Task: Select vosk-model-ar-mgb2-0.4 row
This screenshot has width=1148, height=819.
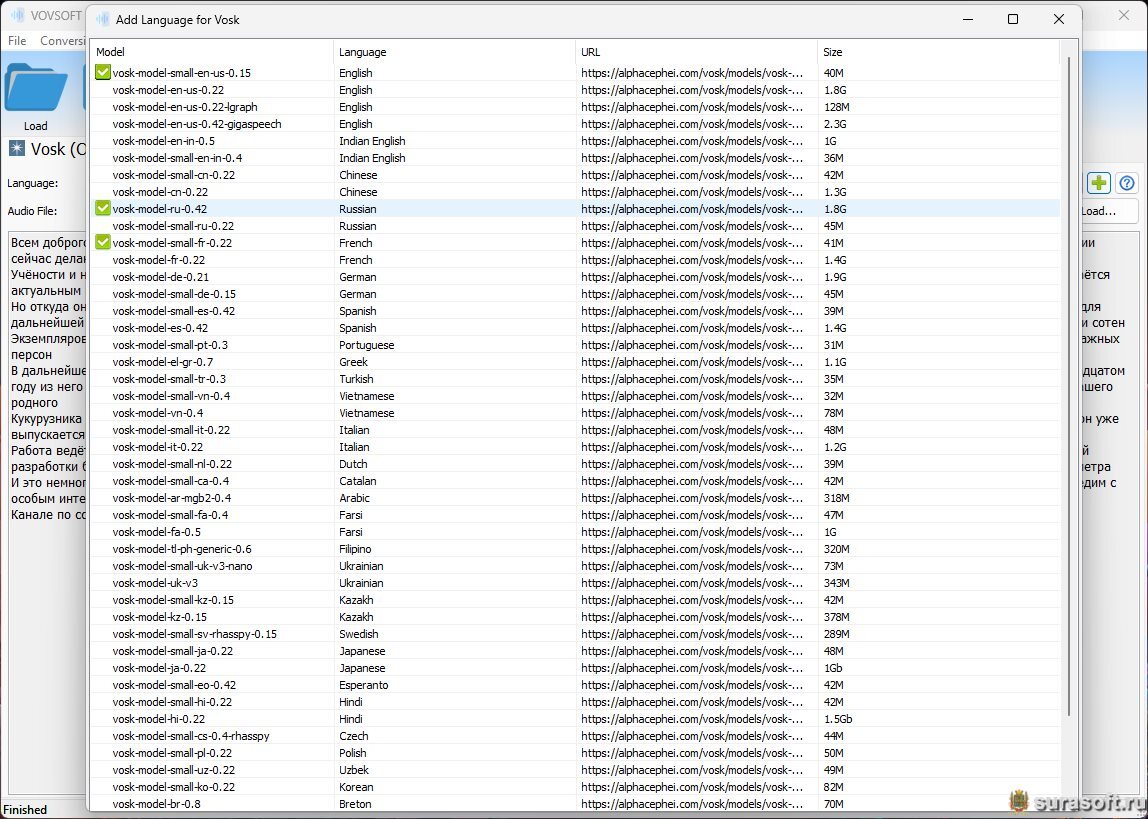Action: pyautogui.click(x=575, y=498)
